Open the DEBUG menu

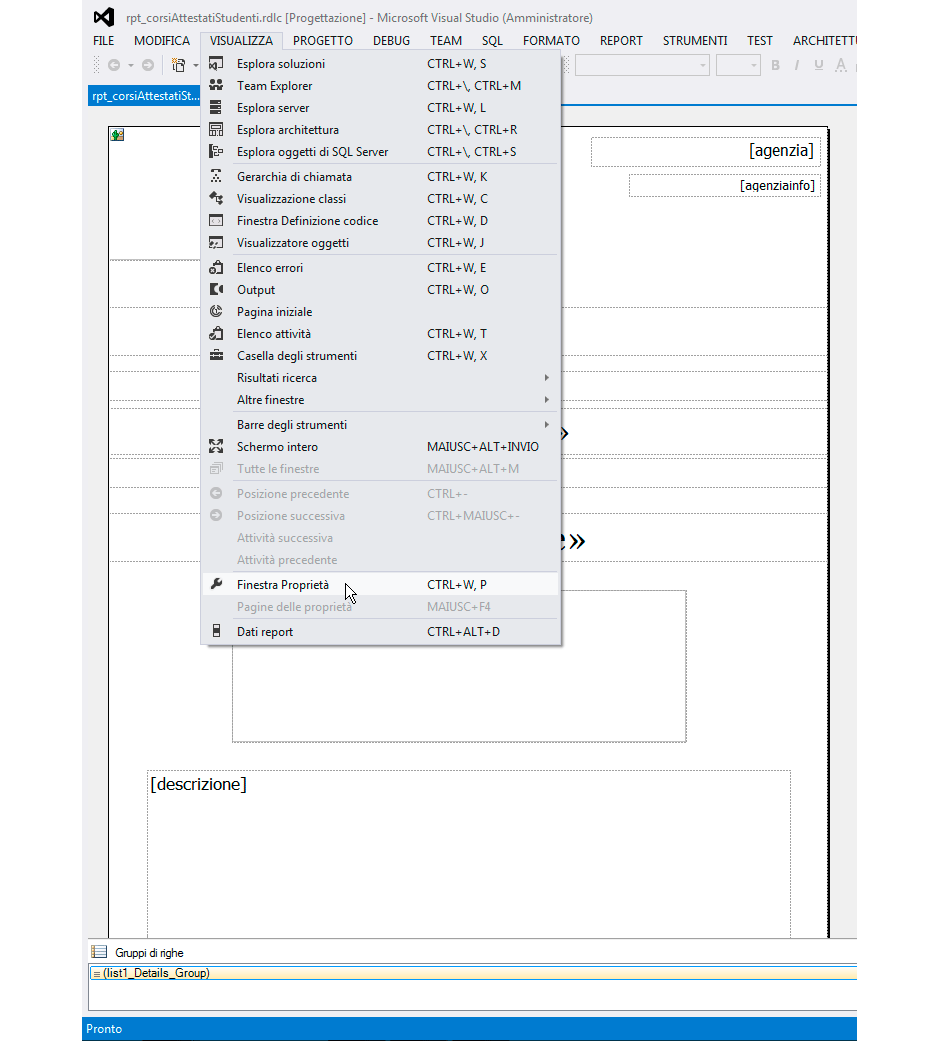point(392,40)
